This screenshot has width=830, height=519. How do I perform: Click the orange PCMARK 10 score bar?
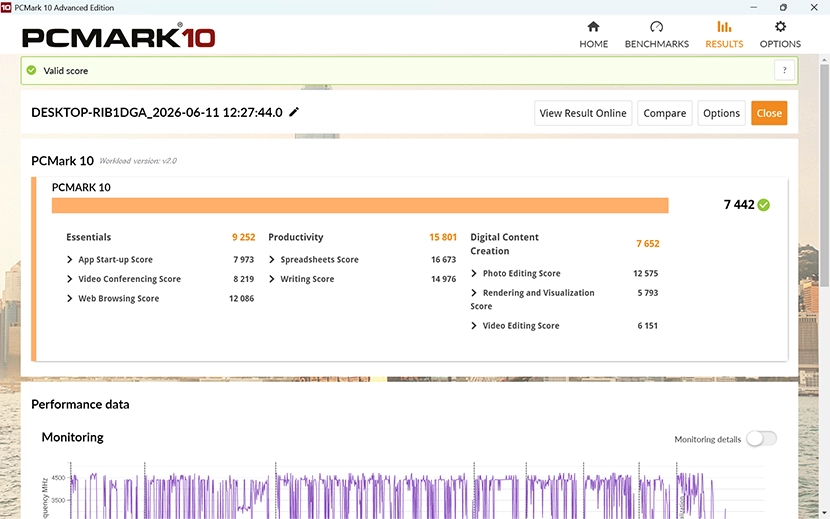360,205
